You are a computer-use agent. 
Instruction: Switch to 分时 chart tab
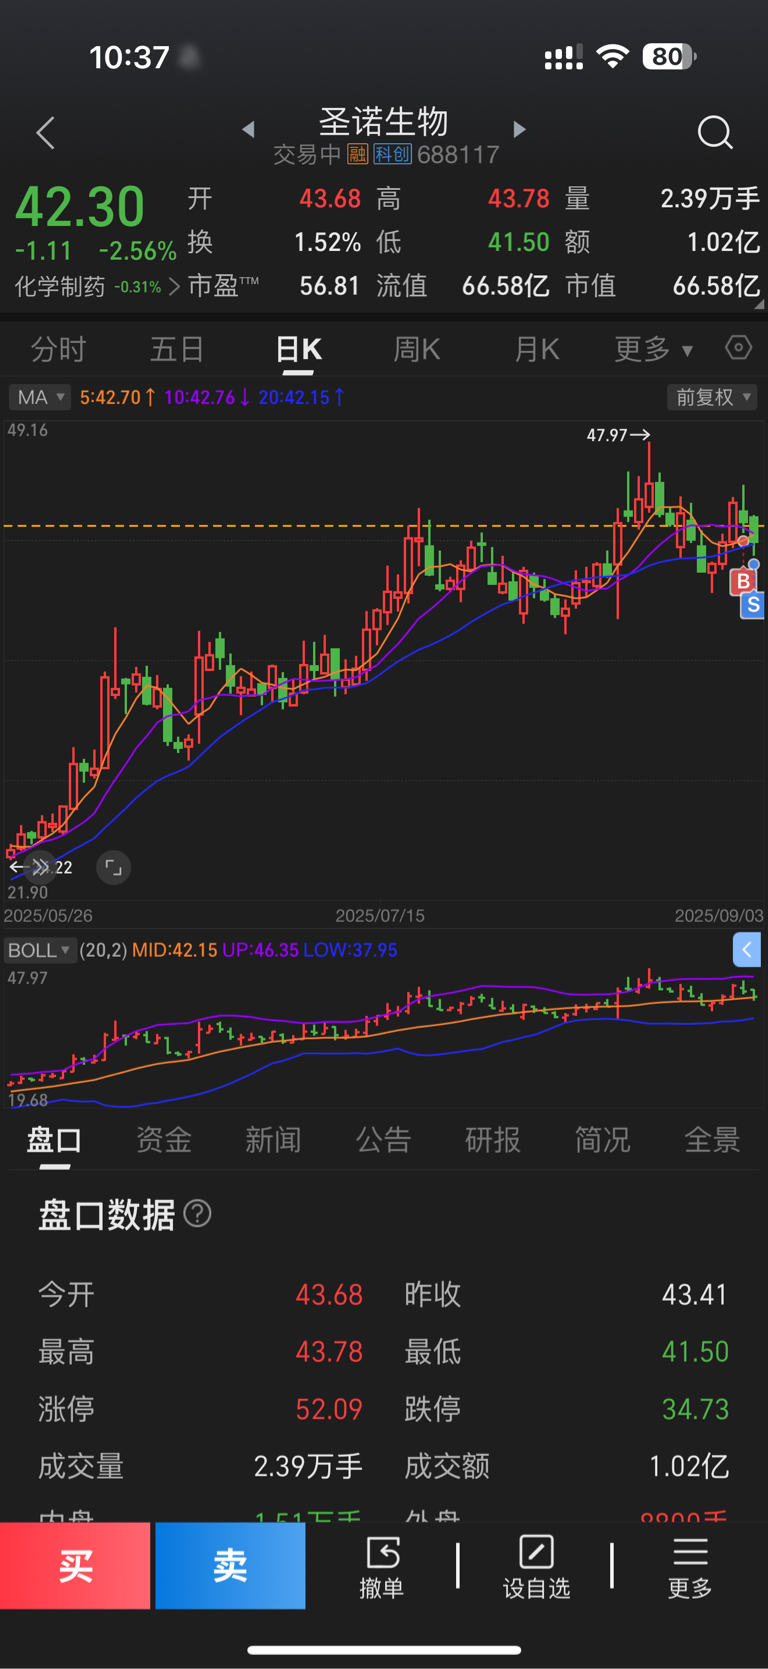point(58,349)
